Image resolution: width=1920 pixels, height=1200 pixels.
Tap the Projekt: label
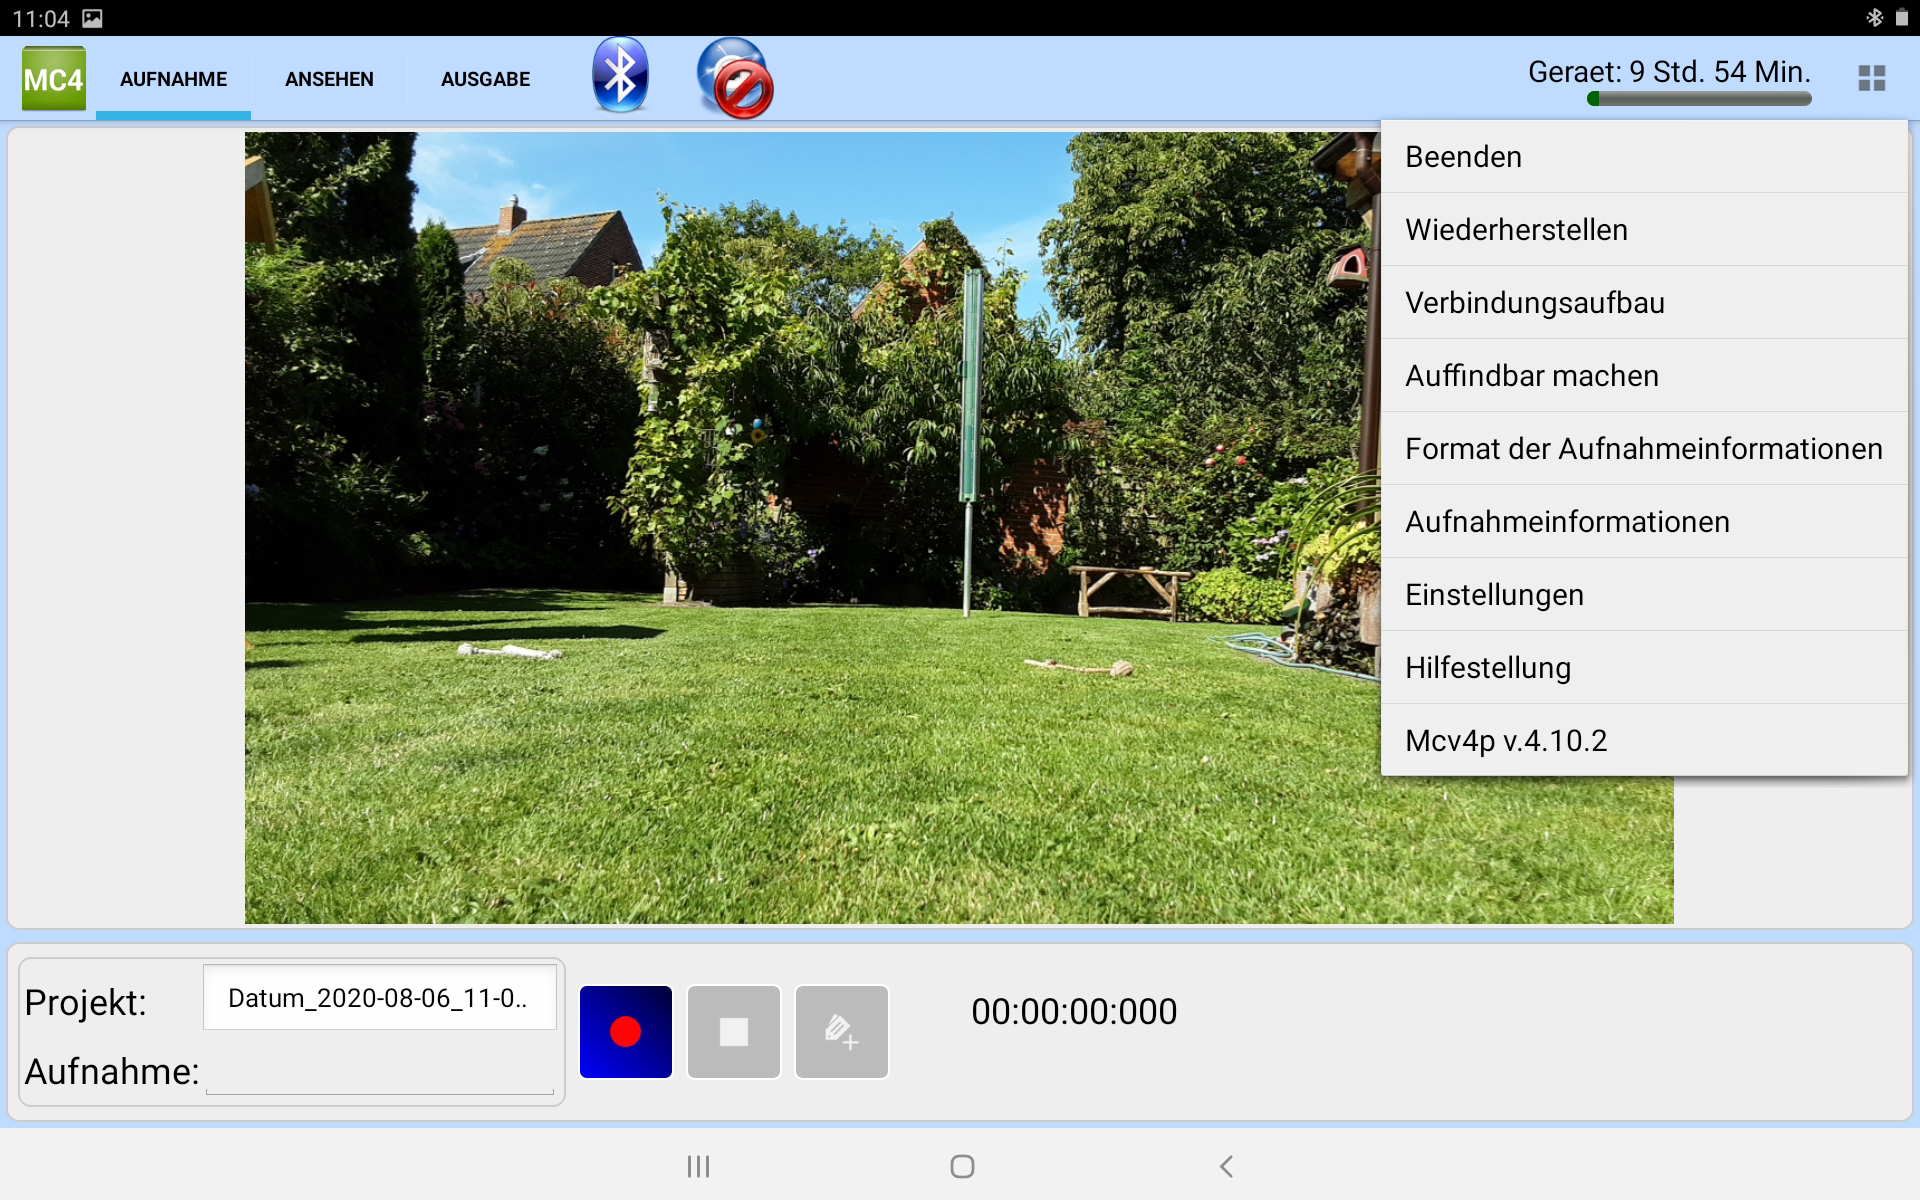click(x=86, y=1002)
